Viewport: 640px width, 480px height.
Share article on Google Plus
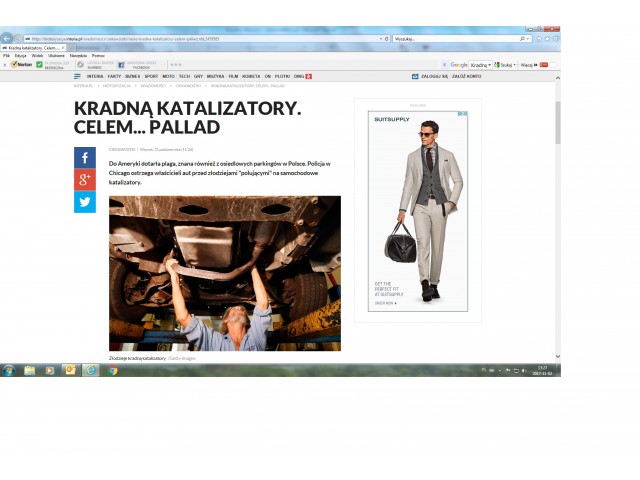point(85,180)
